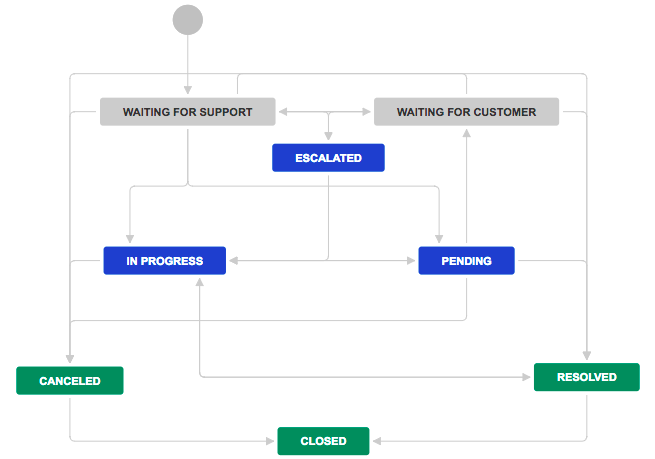The image size is (655, 459).
Task: Click arrowhead entering Waiting for Customer from Pending
Action: 466,130
